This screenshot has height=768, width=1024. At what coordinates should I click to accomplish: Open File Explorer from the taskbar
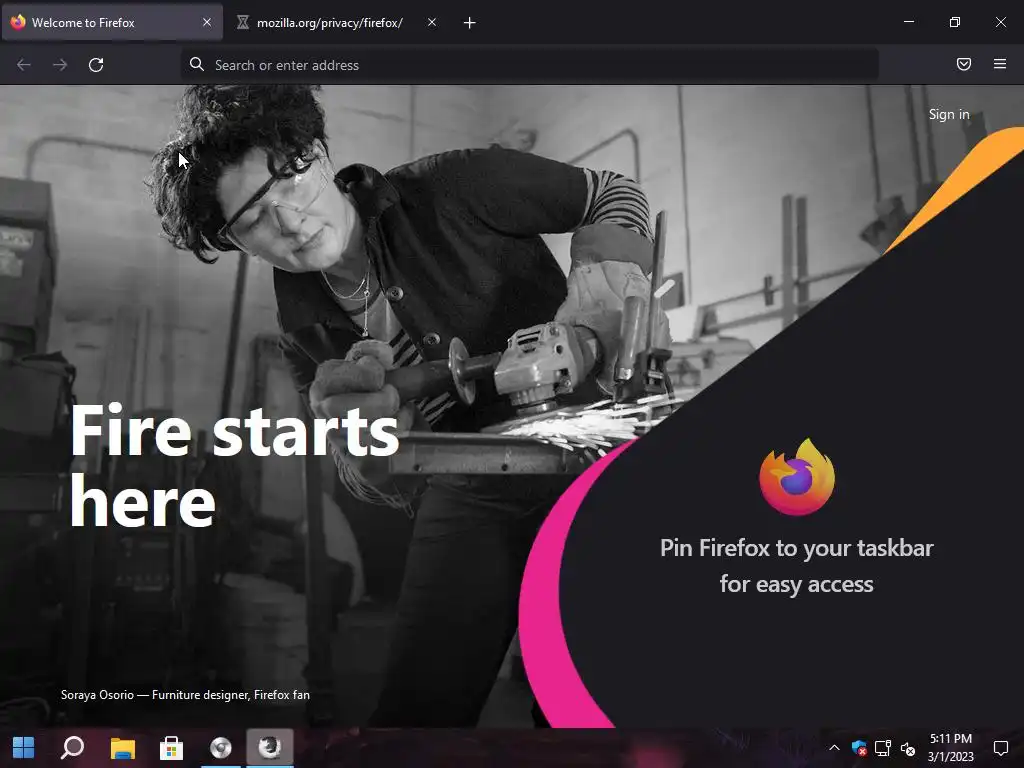pos(122,748)
